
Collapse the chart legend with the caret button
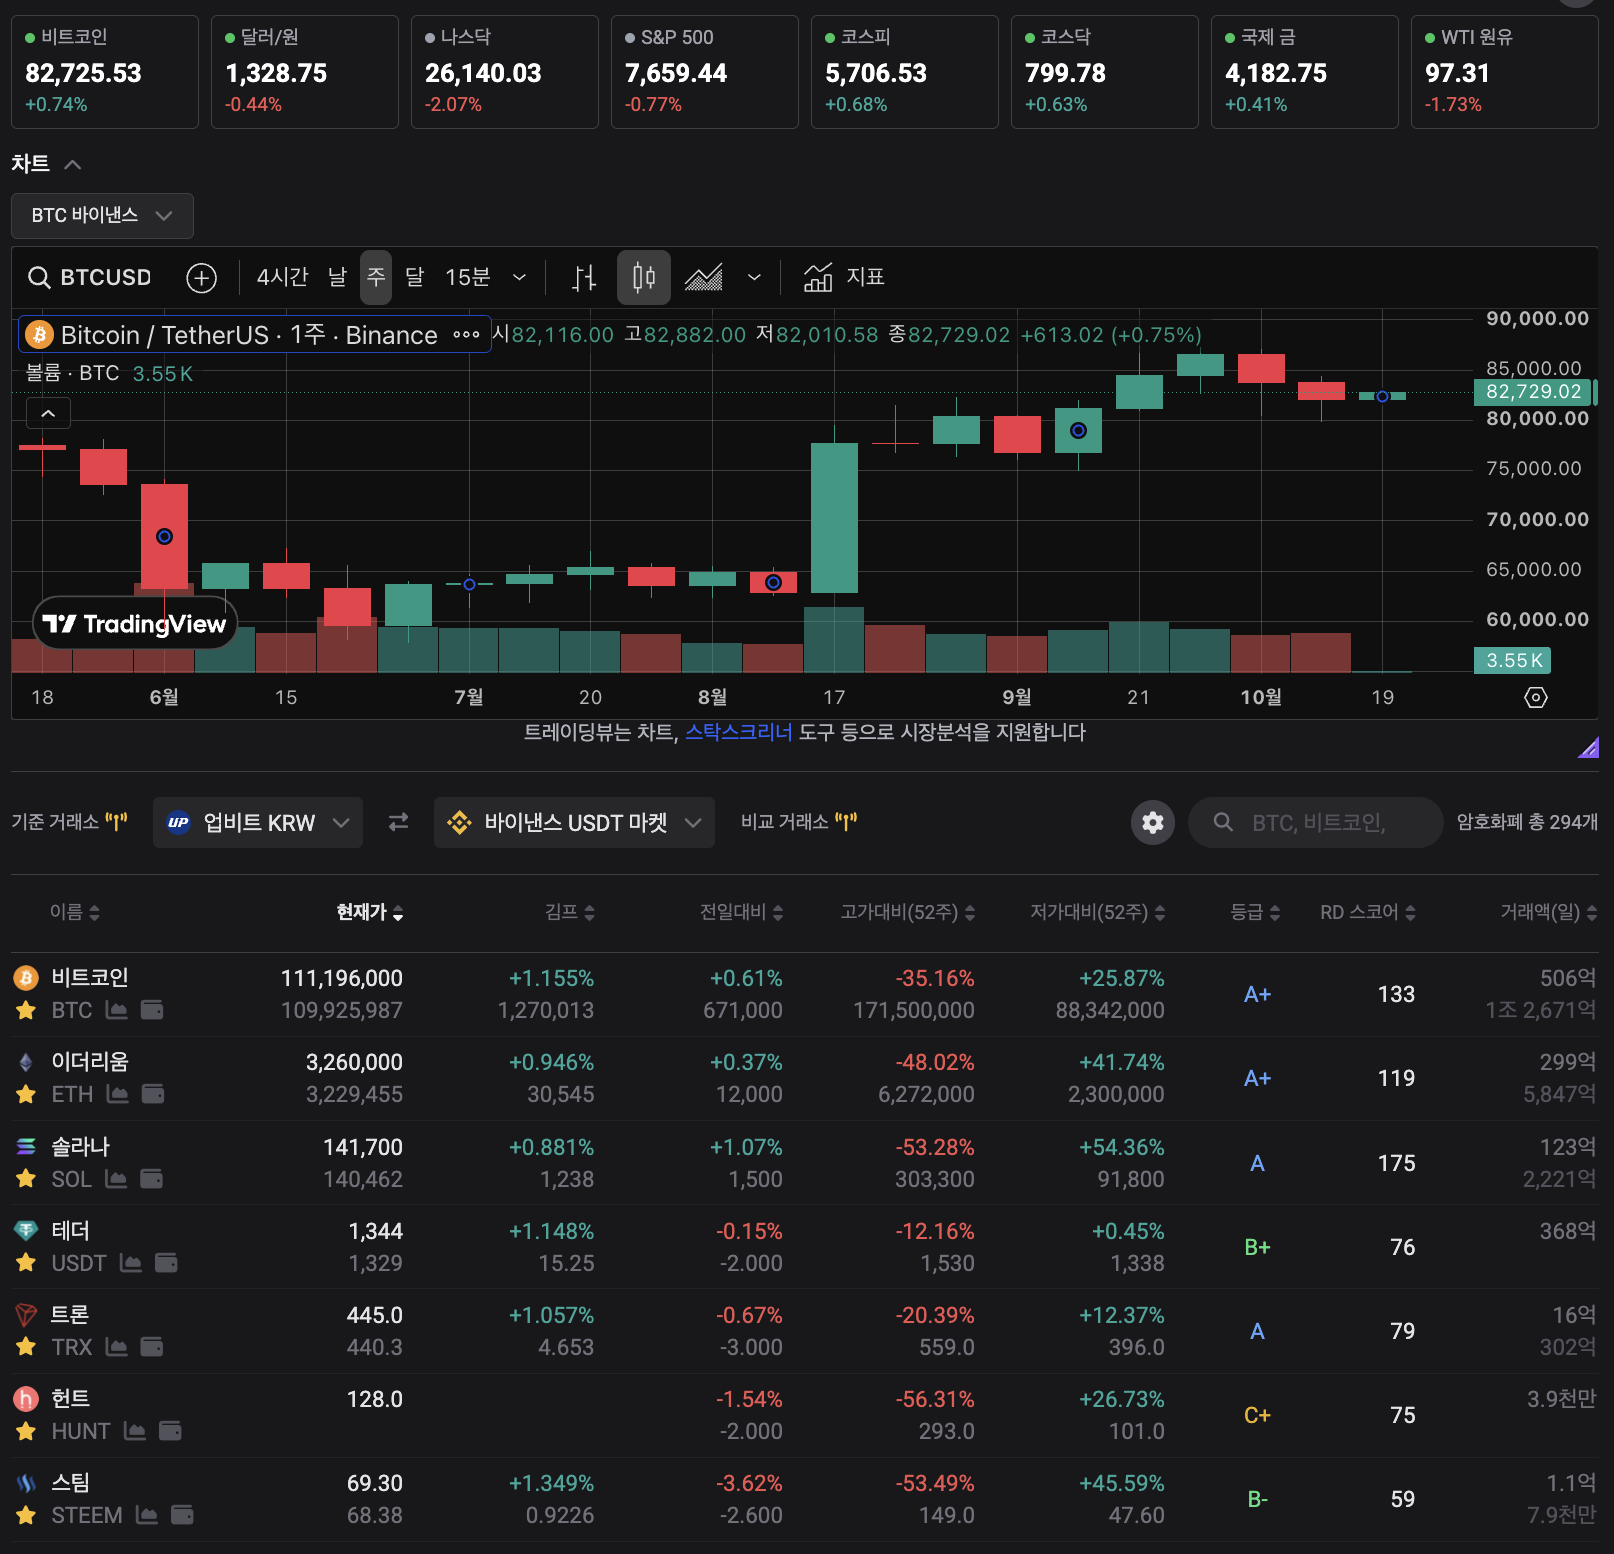[48, 413]
